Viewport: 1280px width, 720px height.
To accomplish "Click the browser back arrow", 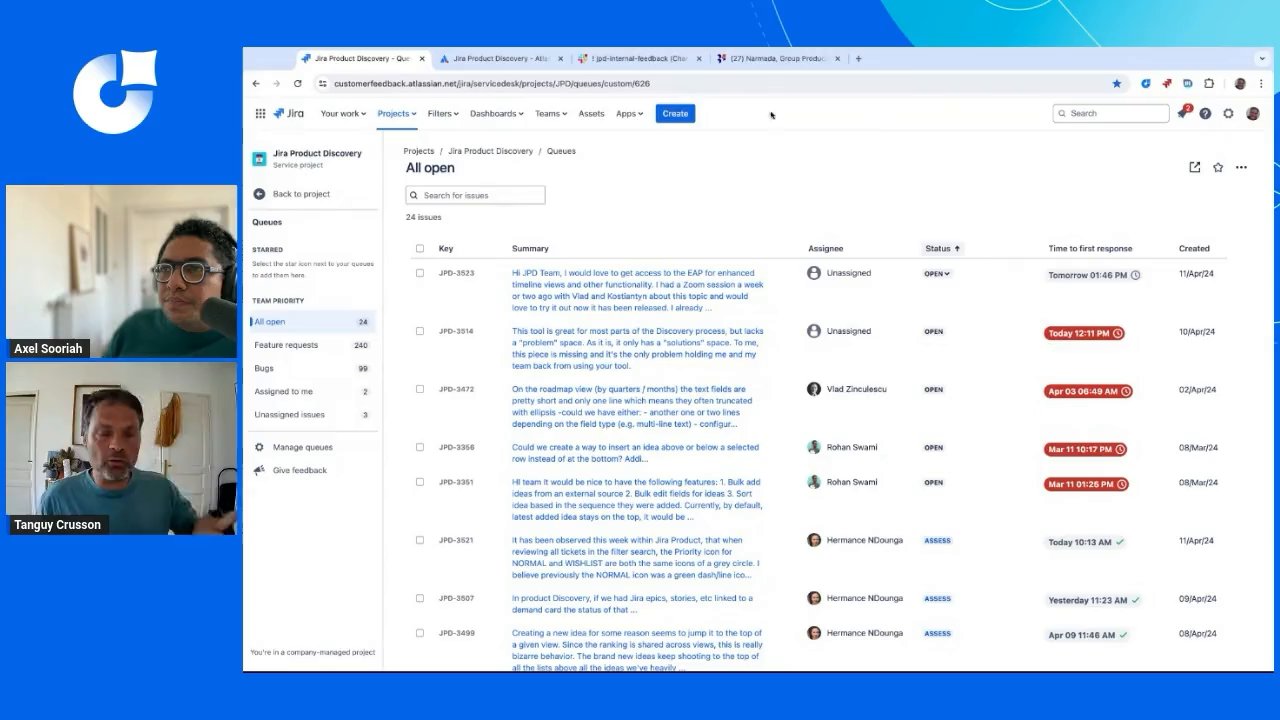I will 256,84.
